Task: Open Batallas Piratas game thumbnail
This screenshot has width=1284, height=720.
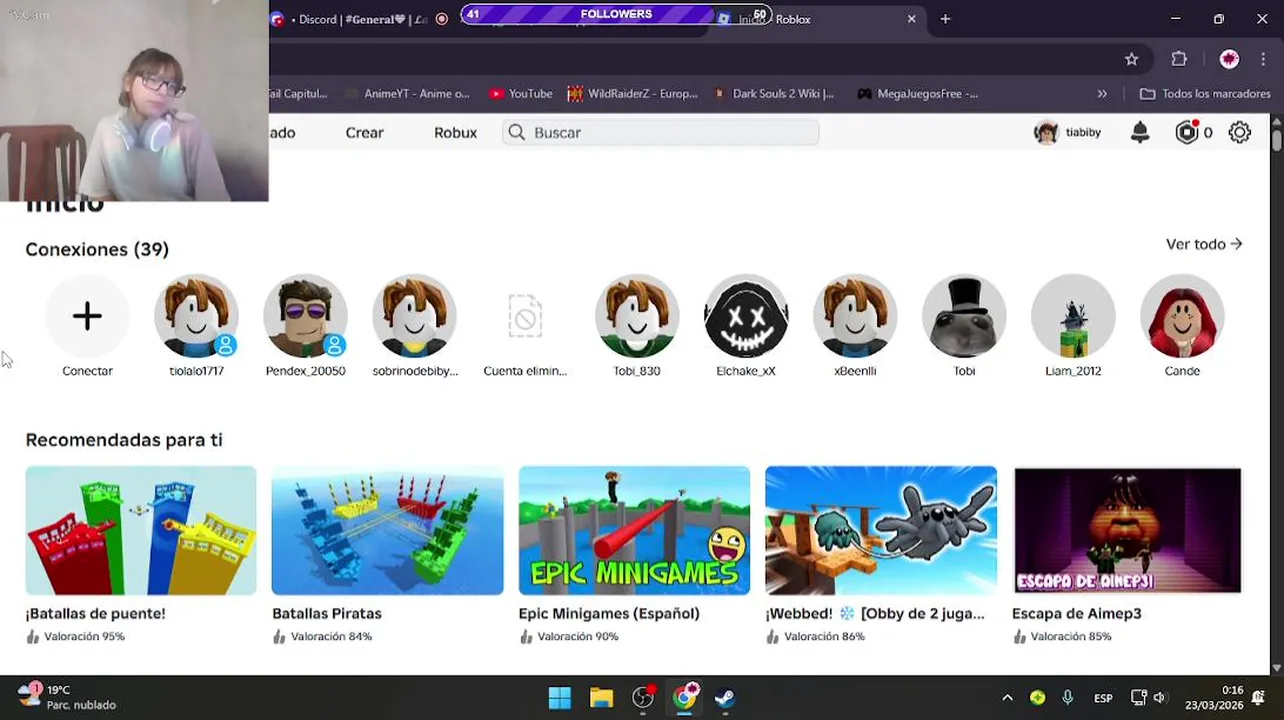Action: (388, 530)
